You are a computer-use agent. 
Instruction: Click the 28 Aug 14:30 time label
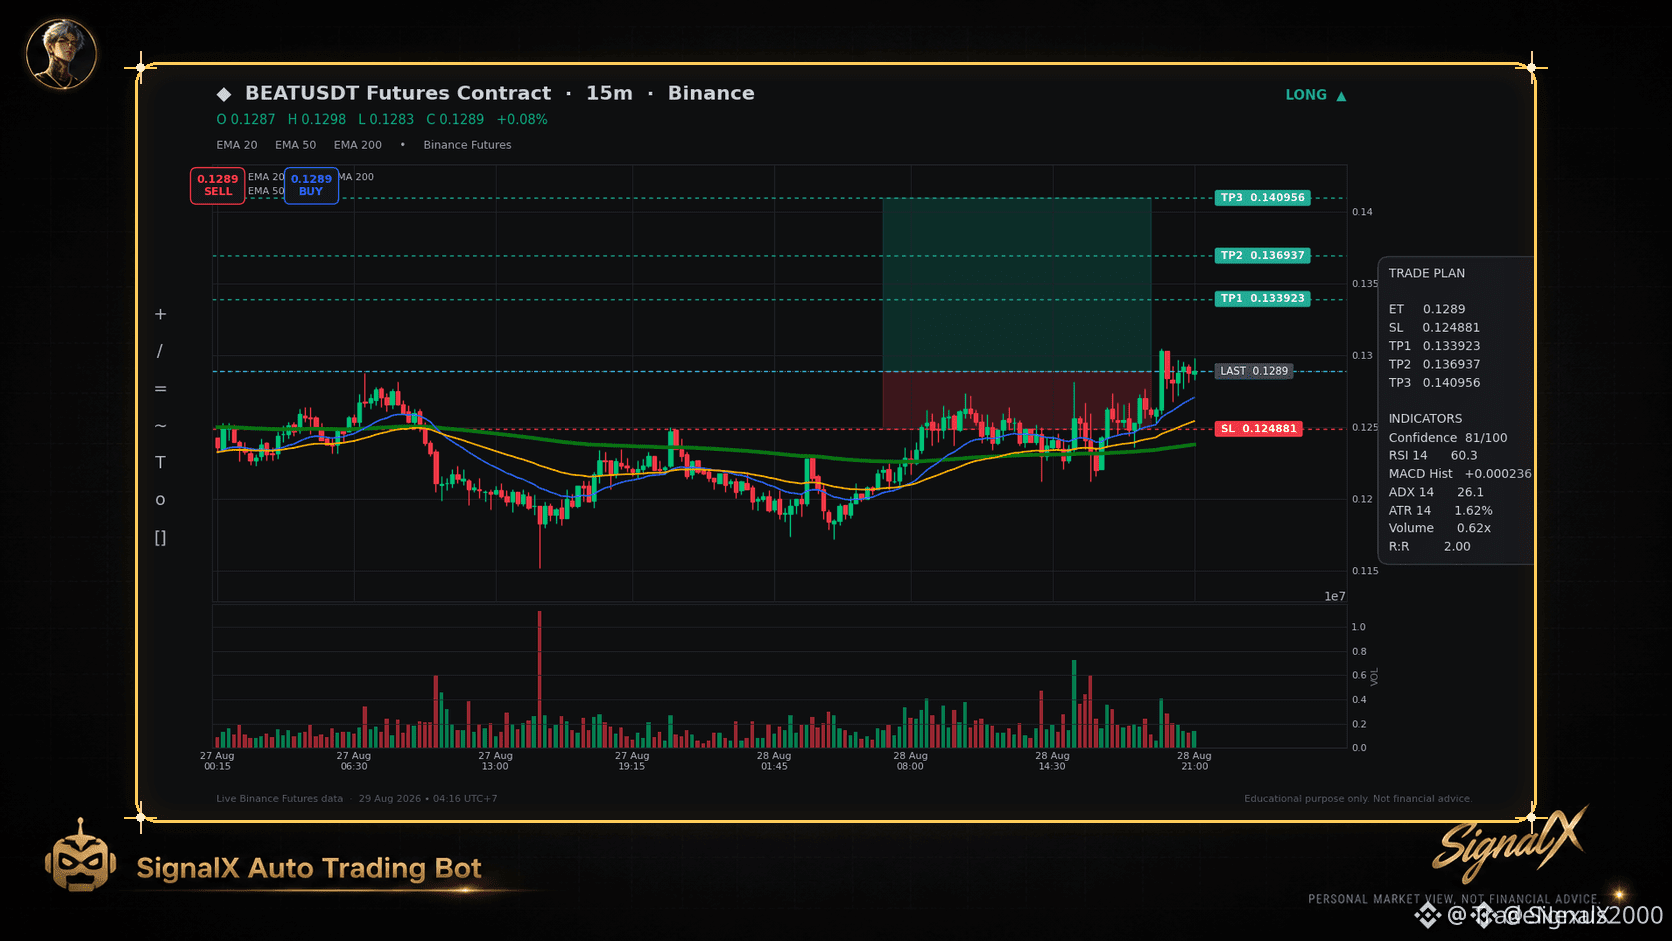tap(1052, 761)
